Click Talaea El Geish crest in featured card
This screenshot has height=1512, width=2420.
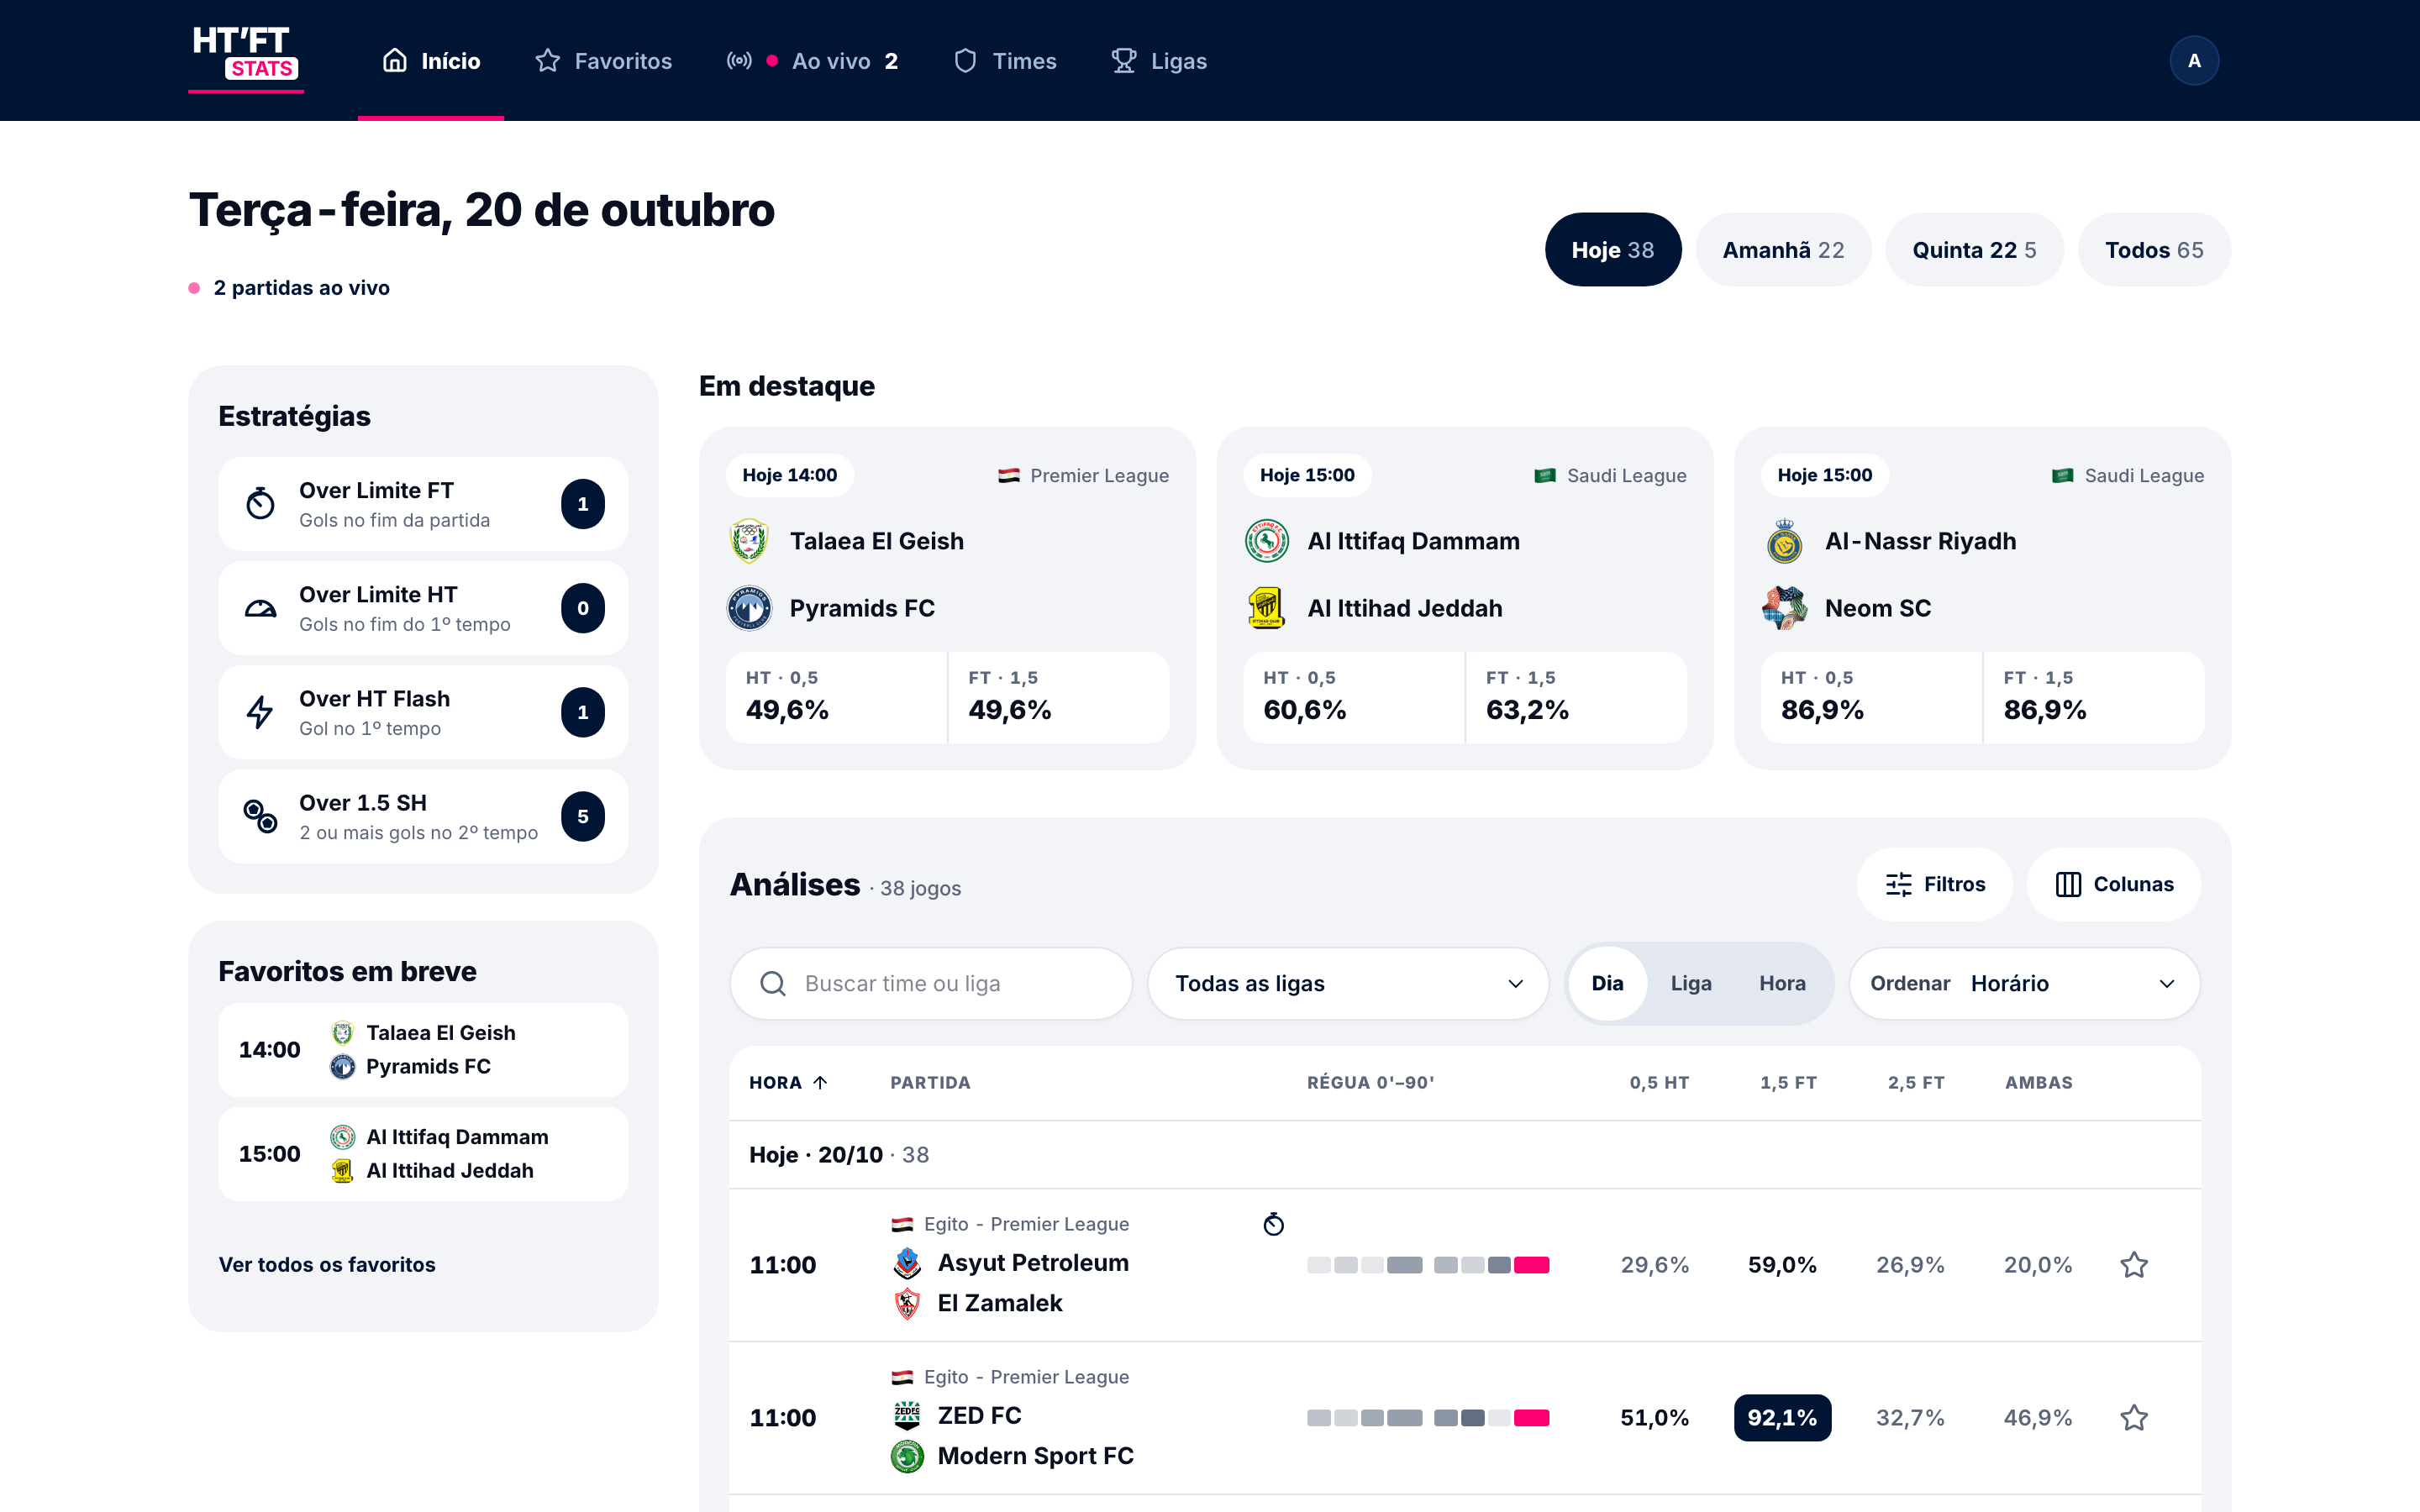[749, 541]
